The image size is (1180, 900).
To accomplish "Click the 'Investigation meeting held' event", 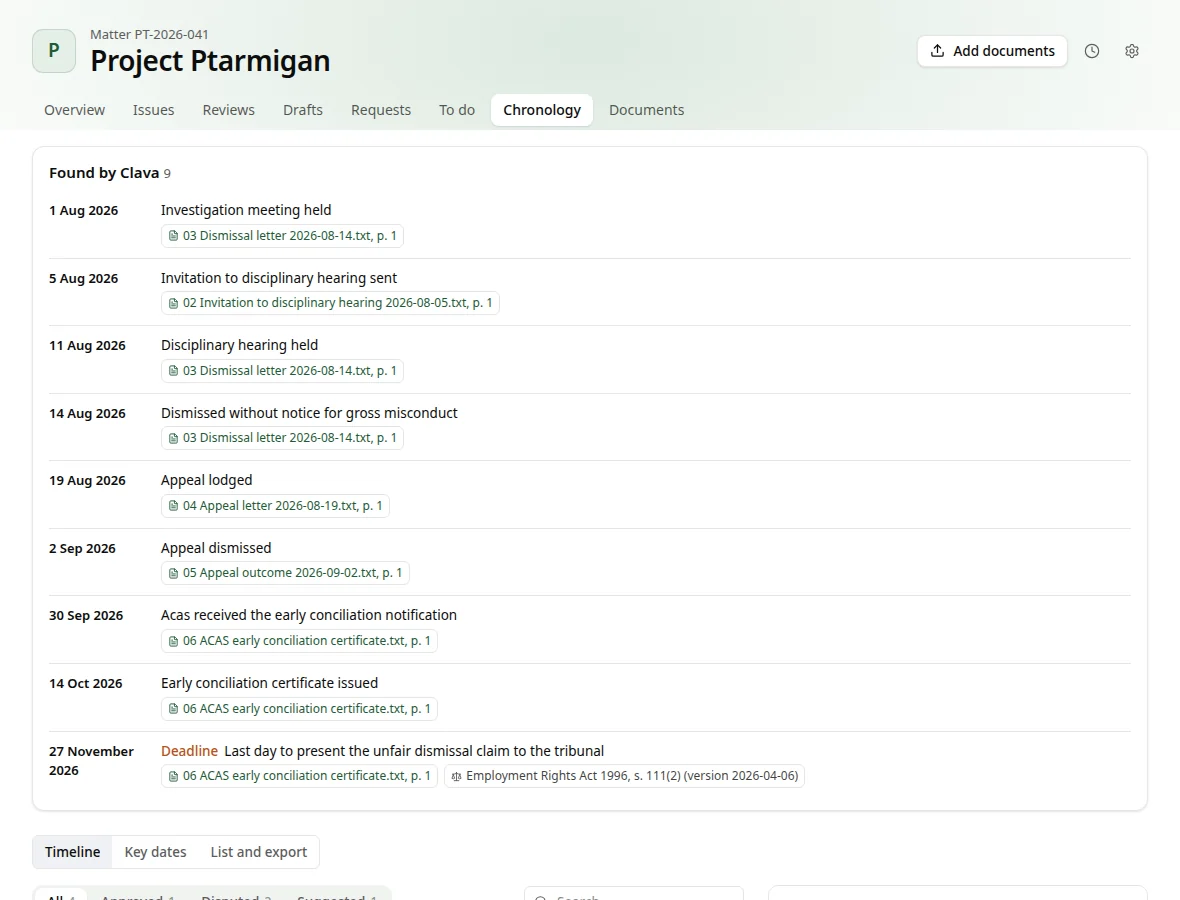I will [x=246, y=210].
